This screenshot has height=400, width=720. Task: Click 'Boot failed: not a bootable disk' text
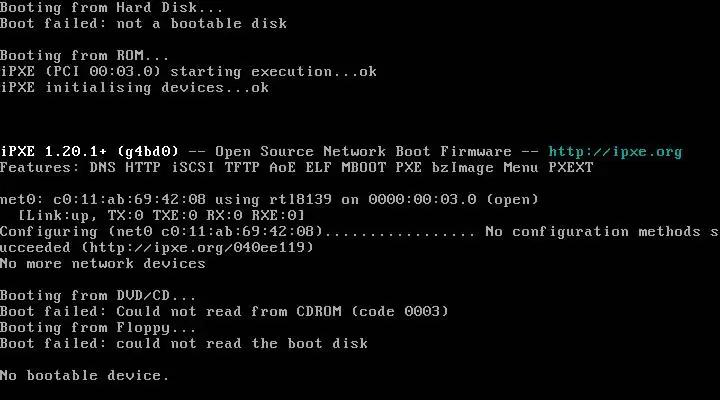pos(143,24)
